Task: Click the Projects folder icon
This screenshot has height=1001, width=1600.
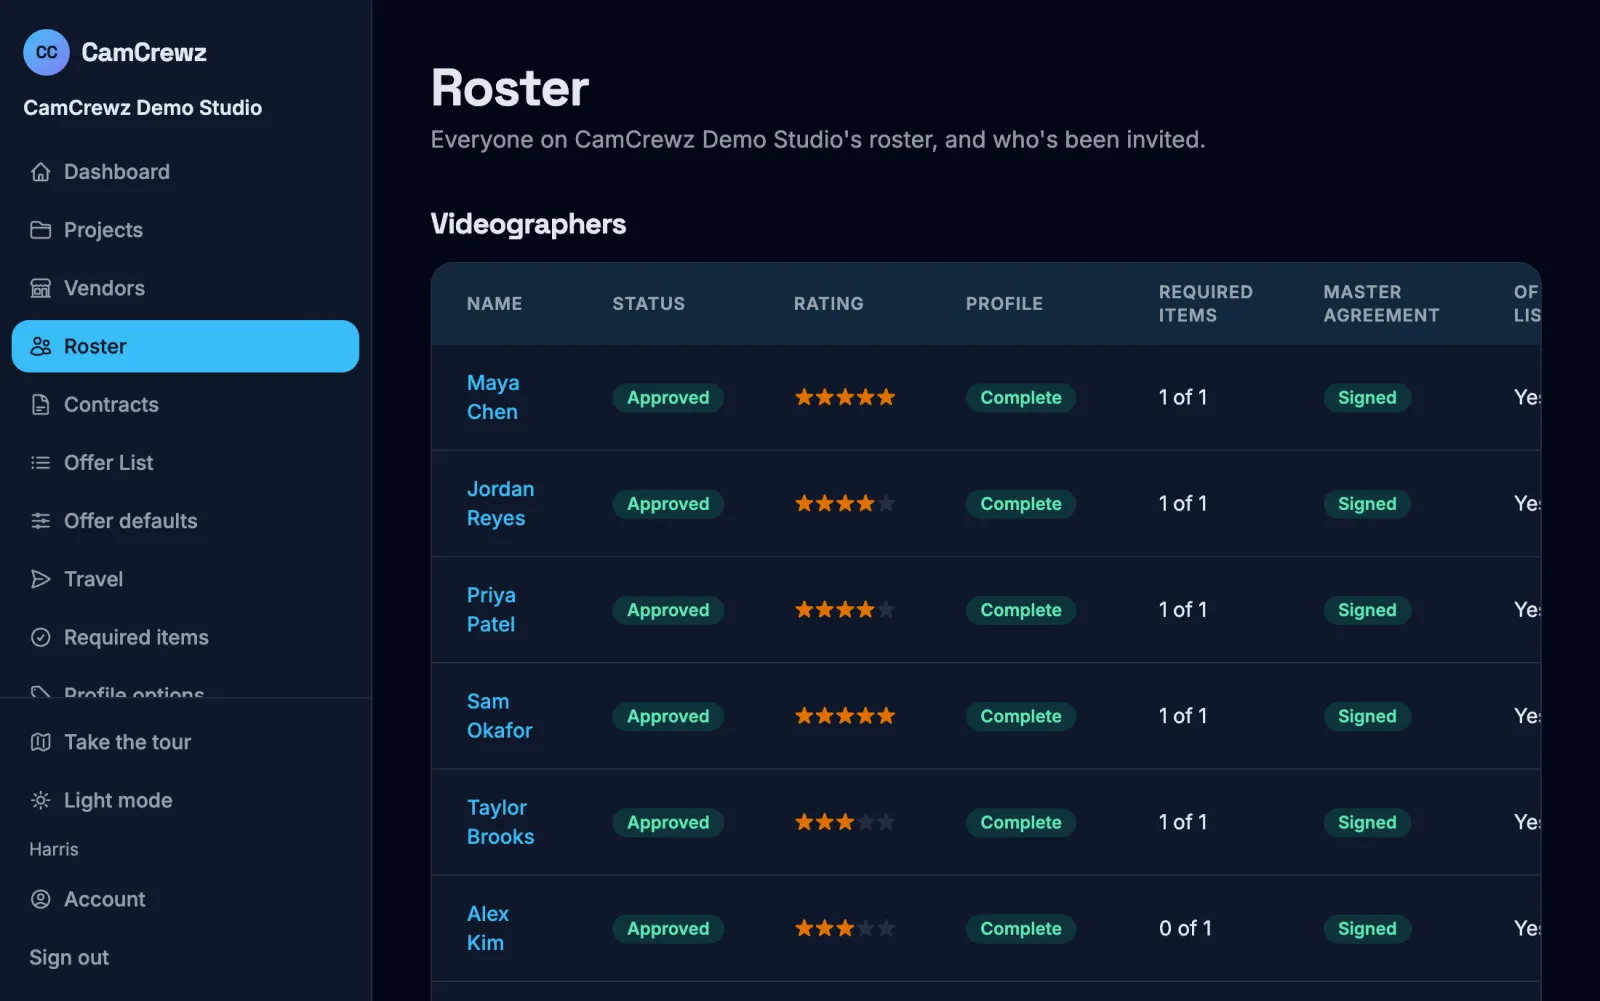Action: click(x=40, y=230)
